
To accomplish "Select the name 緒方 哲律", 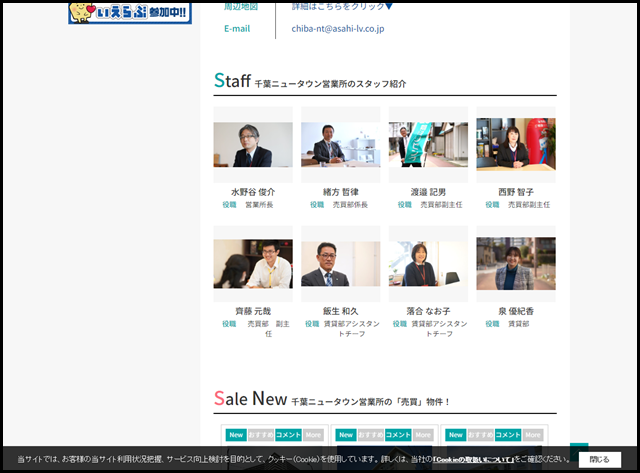I will point(341,192).
